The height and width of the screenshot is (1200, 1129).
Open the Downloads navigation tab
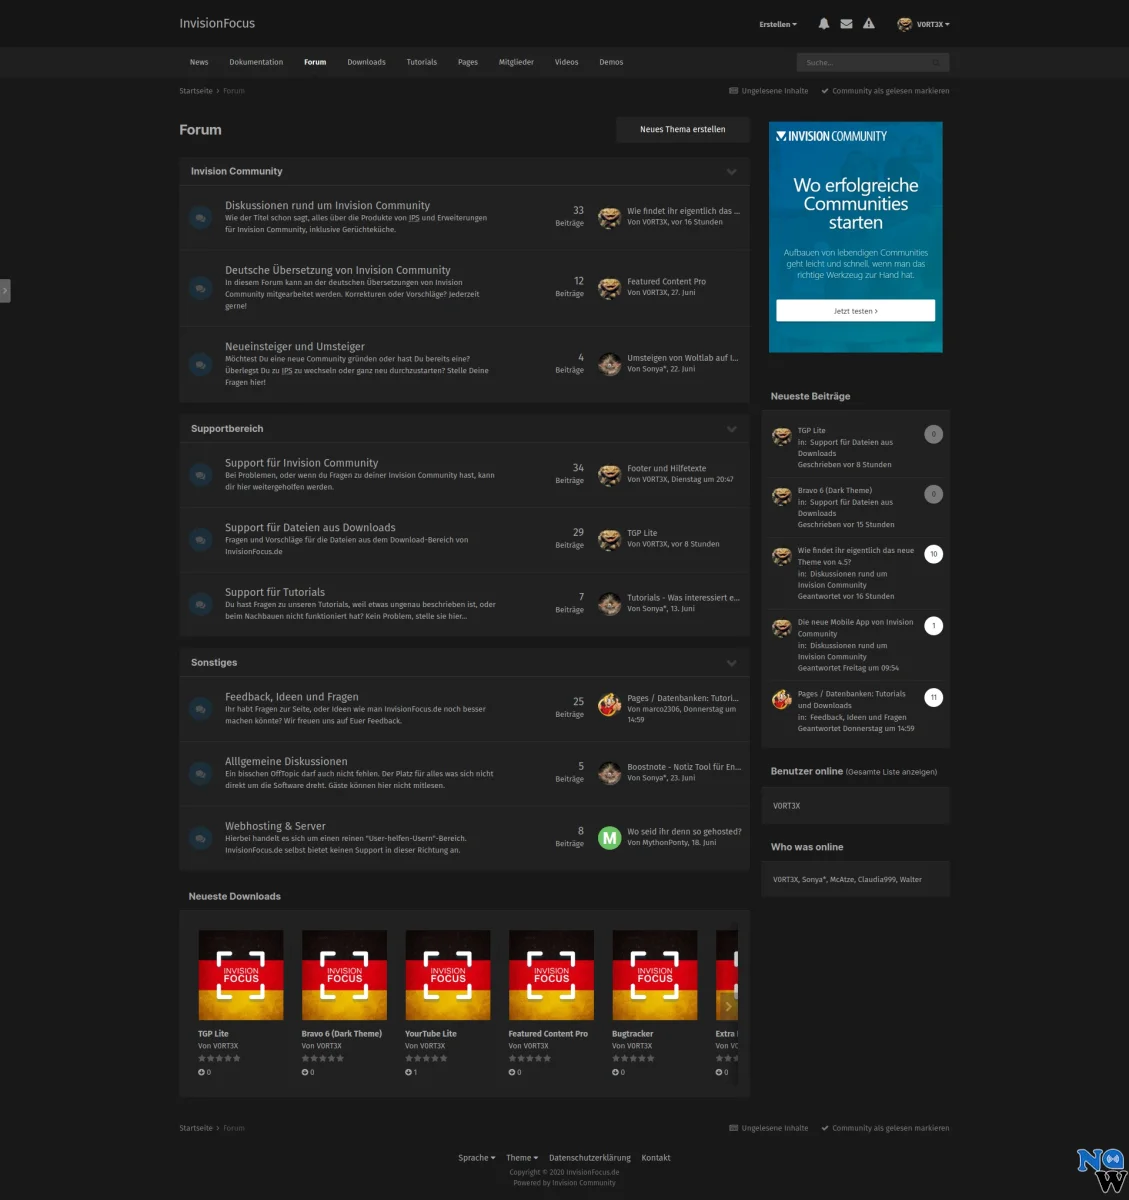(366, 62)
